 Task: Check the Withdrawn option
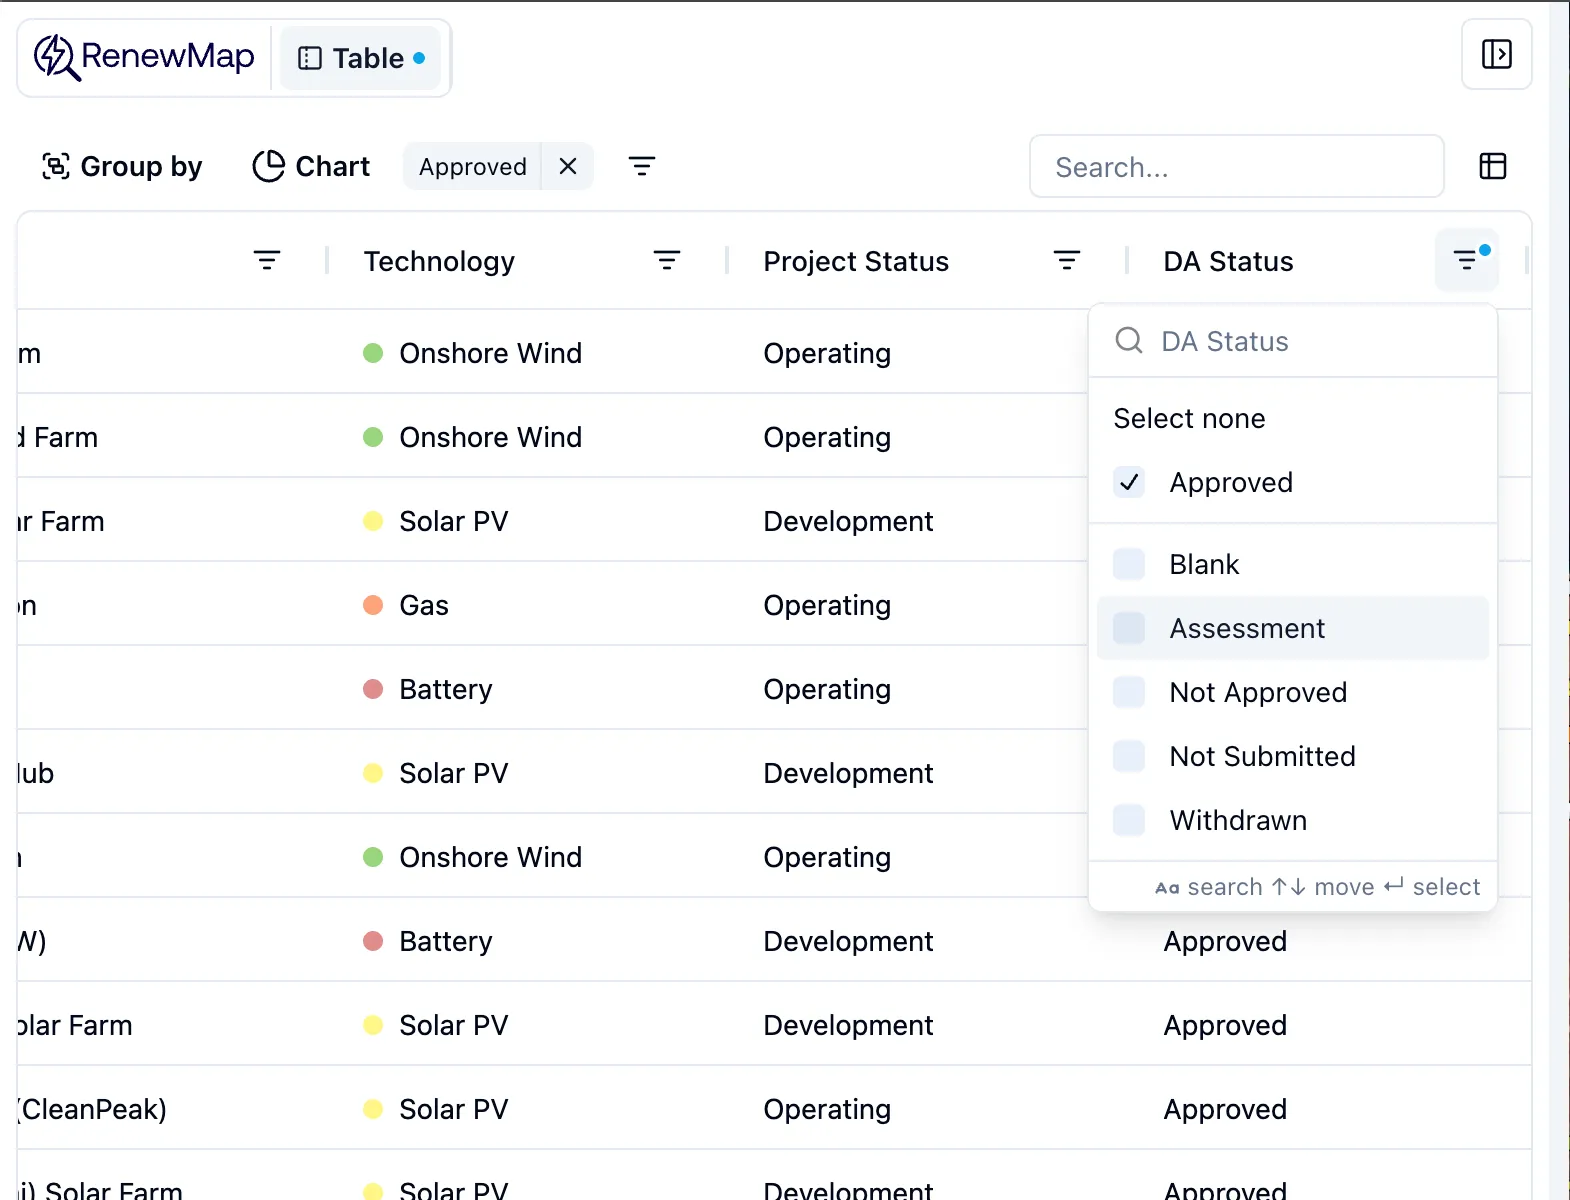[1129, 820]
